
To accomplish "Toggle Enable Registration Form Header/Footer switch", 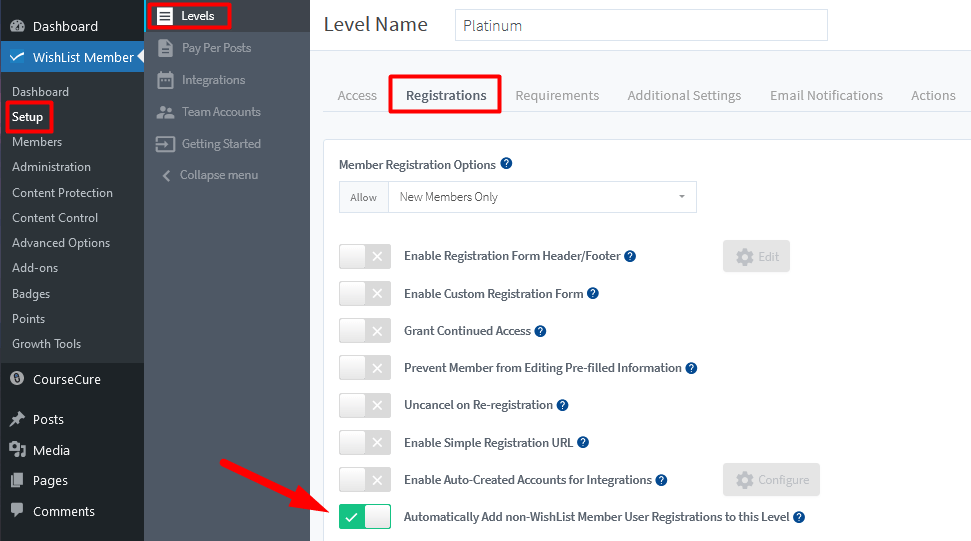I will 365,256.
